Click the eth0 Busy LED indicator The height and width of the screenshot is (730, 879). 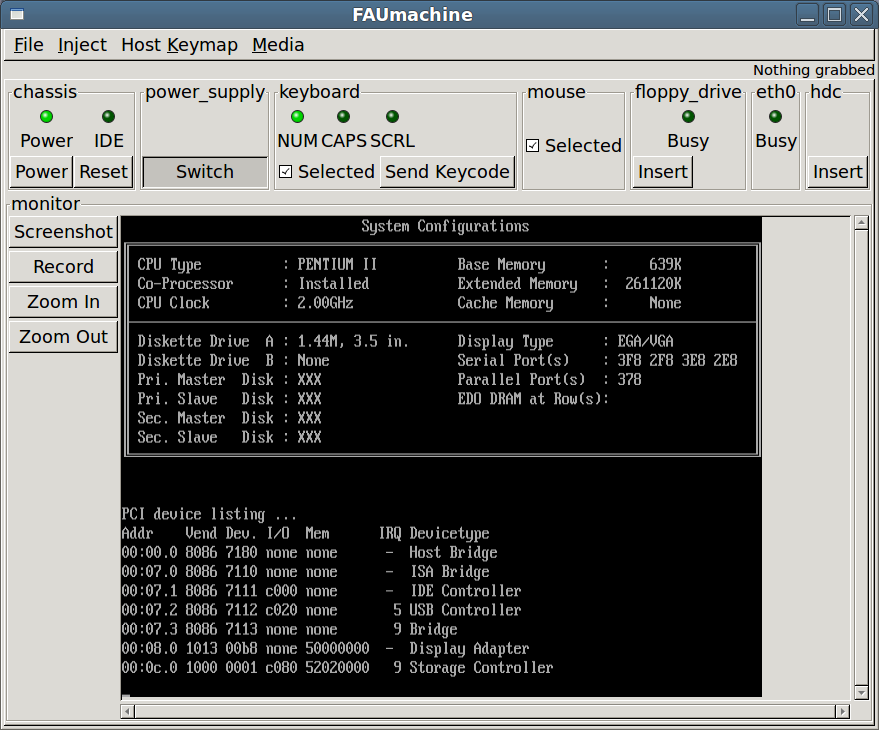pyautogui.click(x=775, y=117)
